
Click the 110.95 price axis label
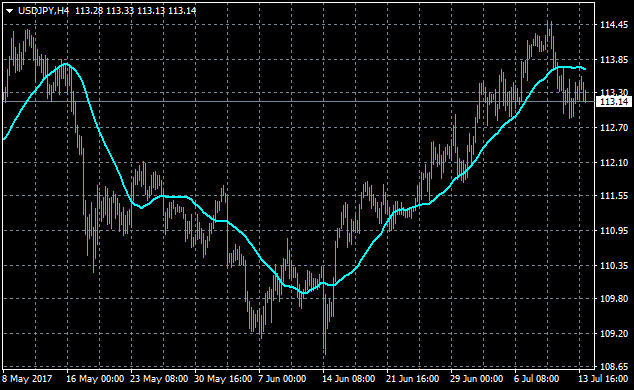pos(614,231)
